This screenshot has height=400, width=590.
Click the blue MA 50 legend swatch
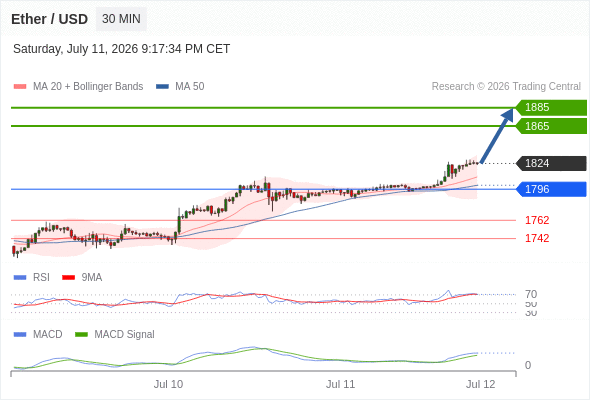tap(162, 87)
